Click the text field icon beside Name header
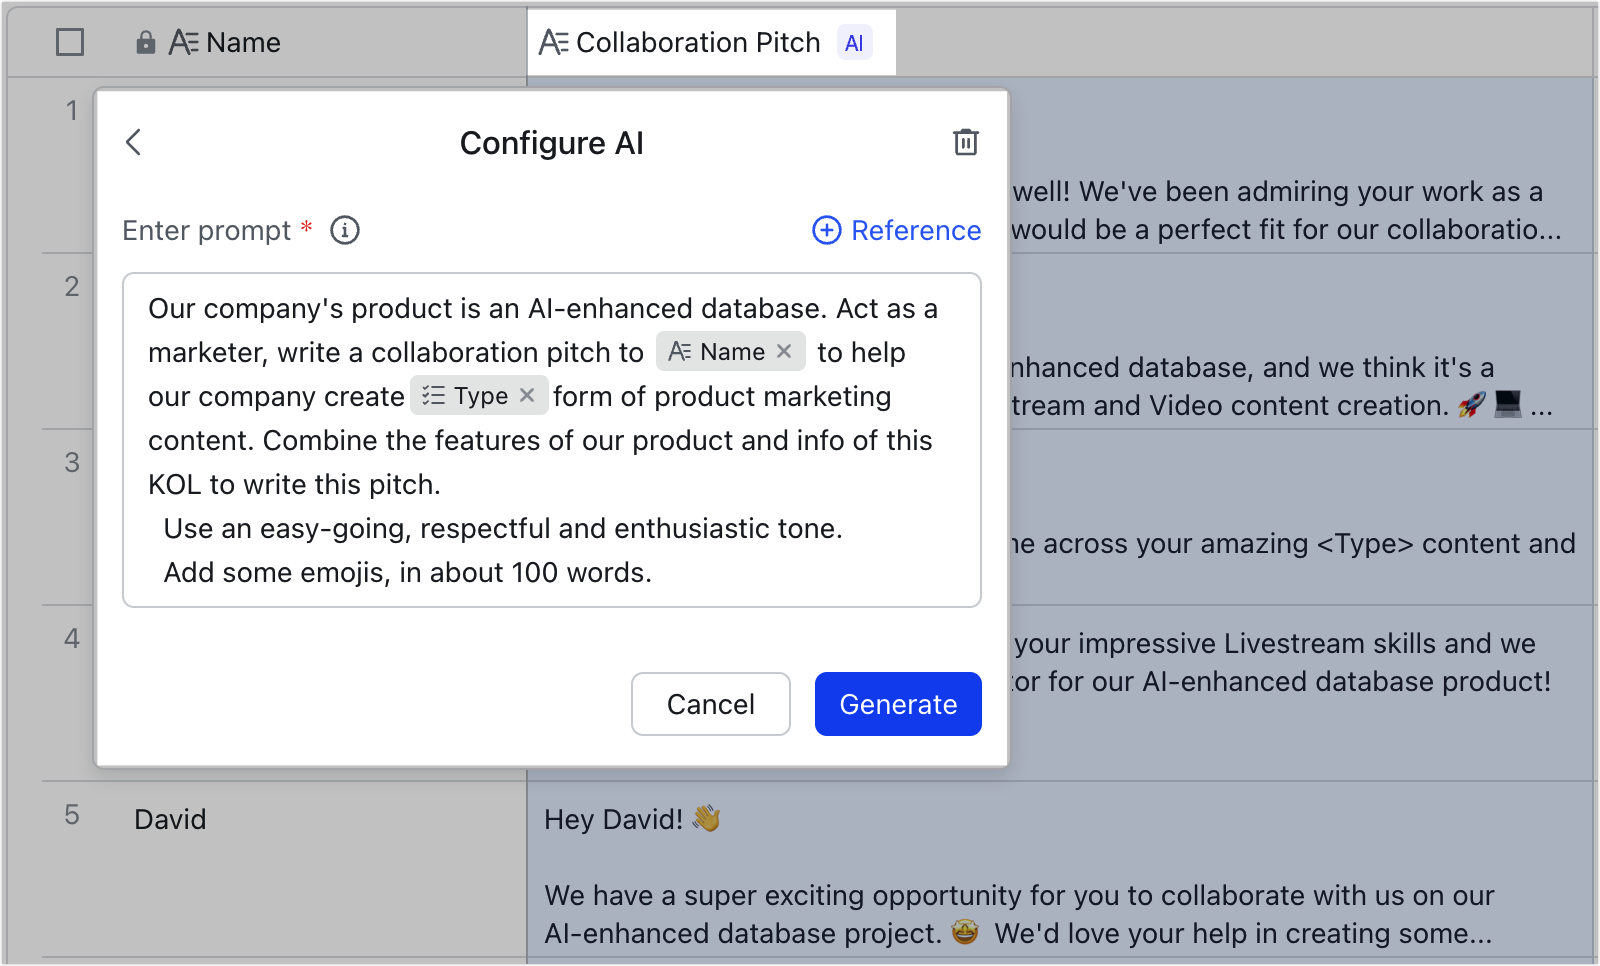 183,42
